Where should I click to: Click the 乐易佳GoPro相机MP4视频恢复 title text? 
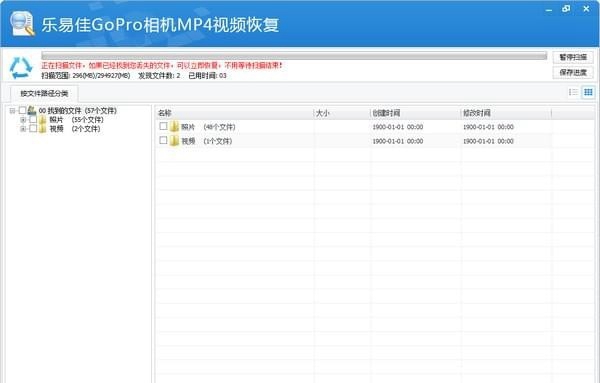click(x=160, y=25)
